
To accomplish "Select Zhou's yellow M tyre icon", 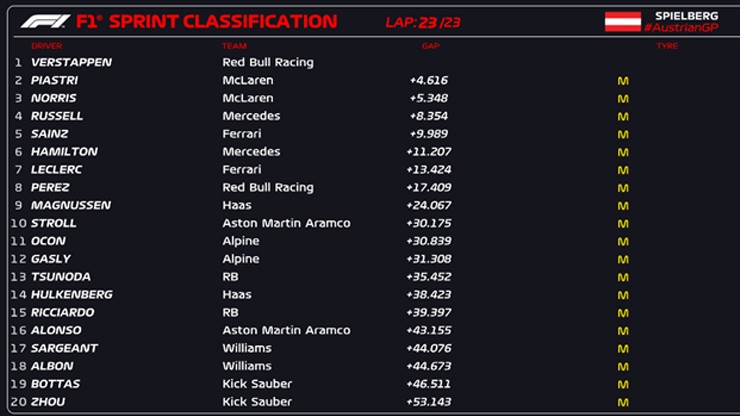I will [623, 402].
